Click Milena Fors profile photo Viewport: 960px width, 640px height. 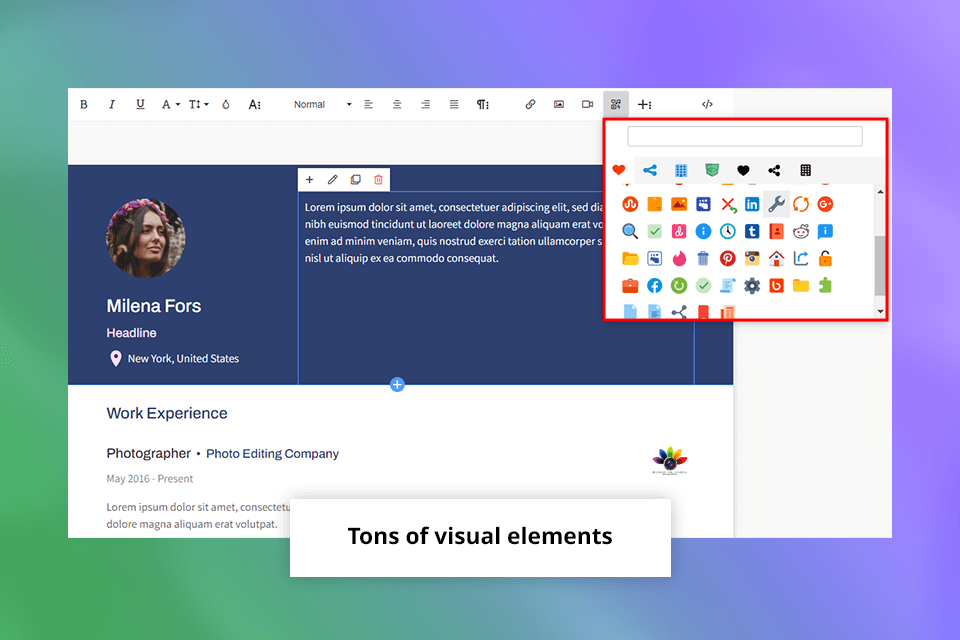click(146, 238)
